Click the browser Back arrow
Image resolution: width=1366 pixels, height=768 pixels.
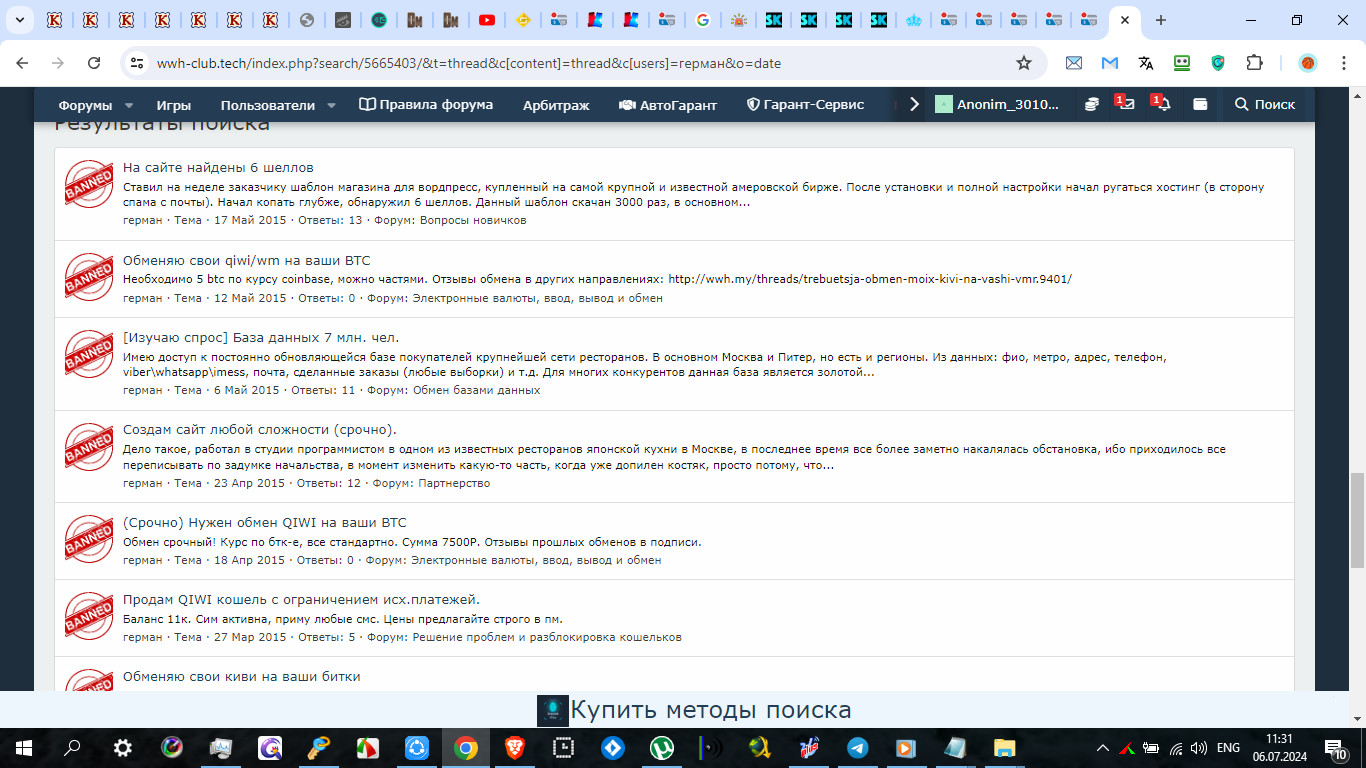(x=22, y=63)
